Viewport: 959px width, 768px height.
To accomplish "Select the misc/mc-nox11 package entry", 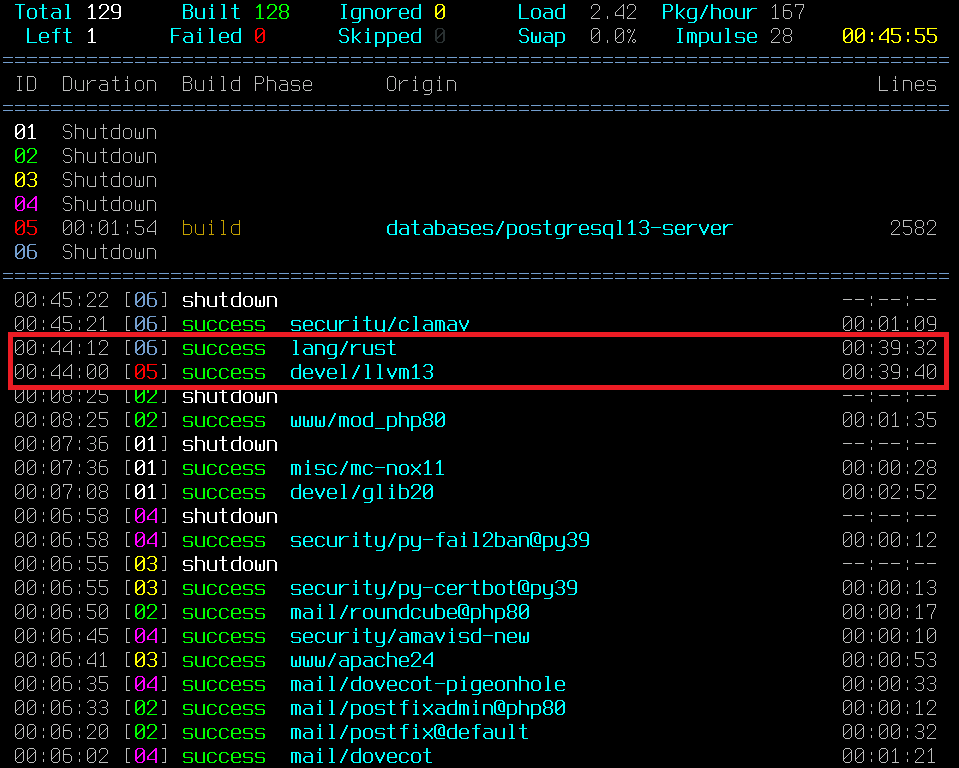I will coord(367,468).
